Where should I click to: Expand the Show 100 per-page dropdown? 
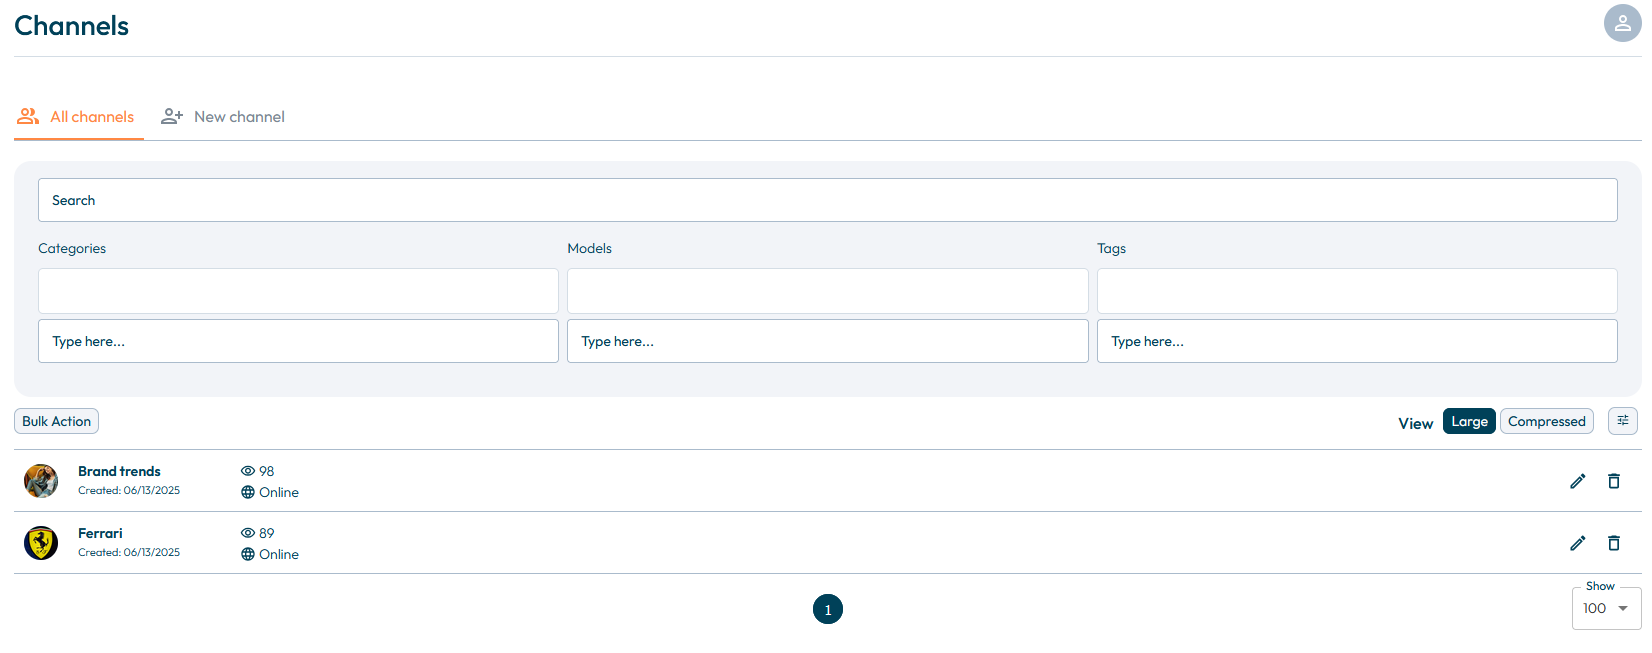pos(1606,608)
